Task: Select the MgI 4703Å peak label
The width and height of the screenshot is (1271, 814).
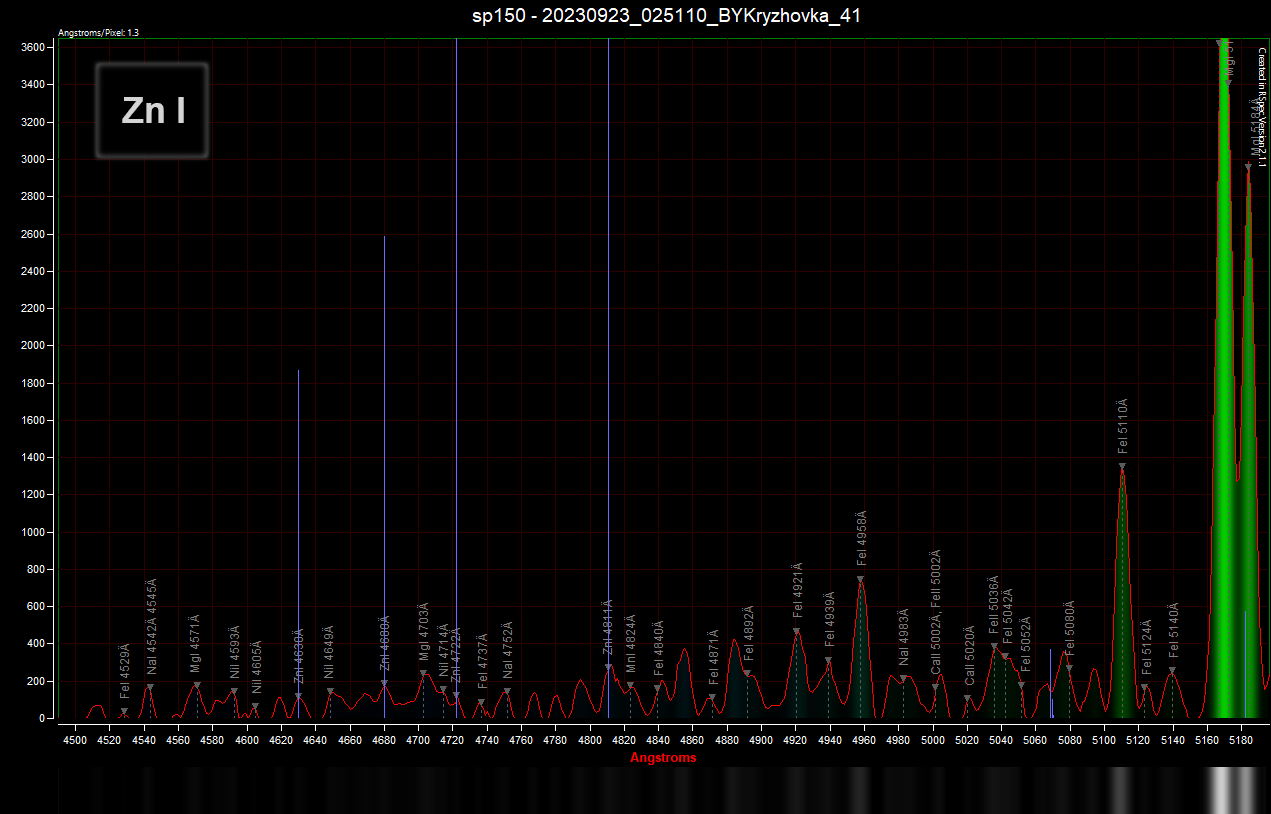Action: point(423,632)
